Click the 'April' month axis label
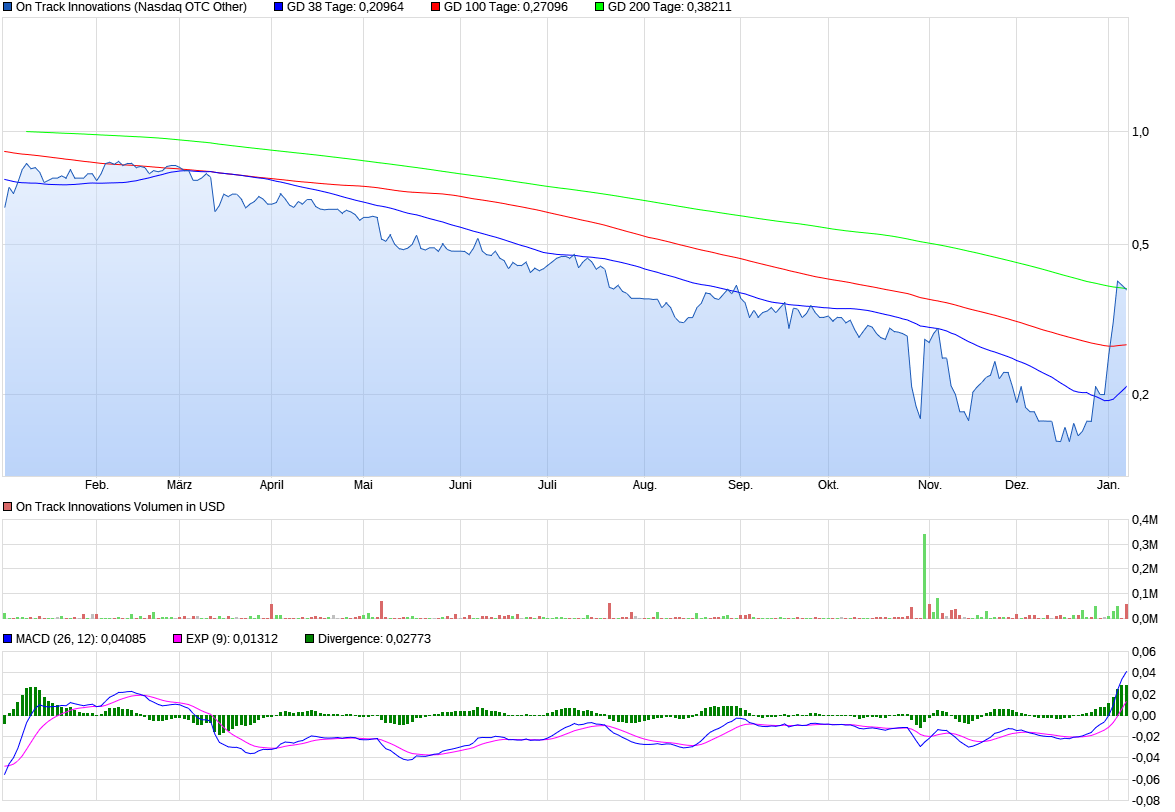 (271, 485)
